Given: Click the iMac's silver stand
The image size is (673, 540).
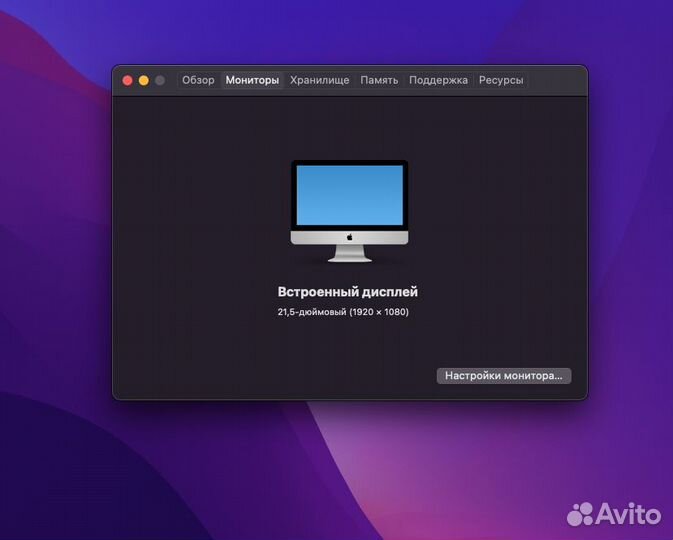Looking at the screenshot, I should click(x=350, y=254).
